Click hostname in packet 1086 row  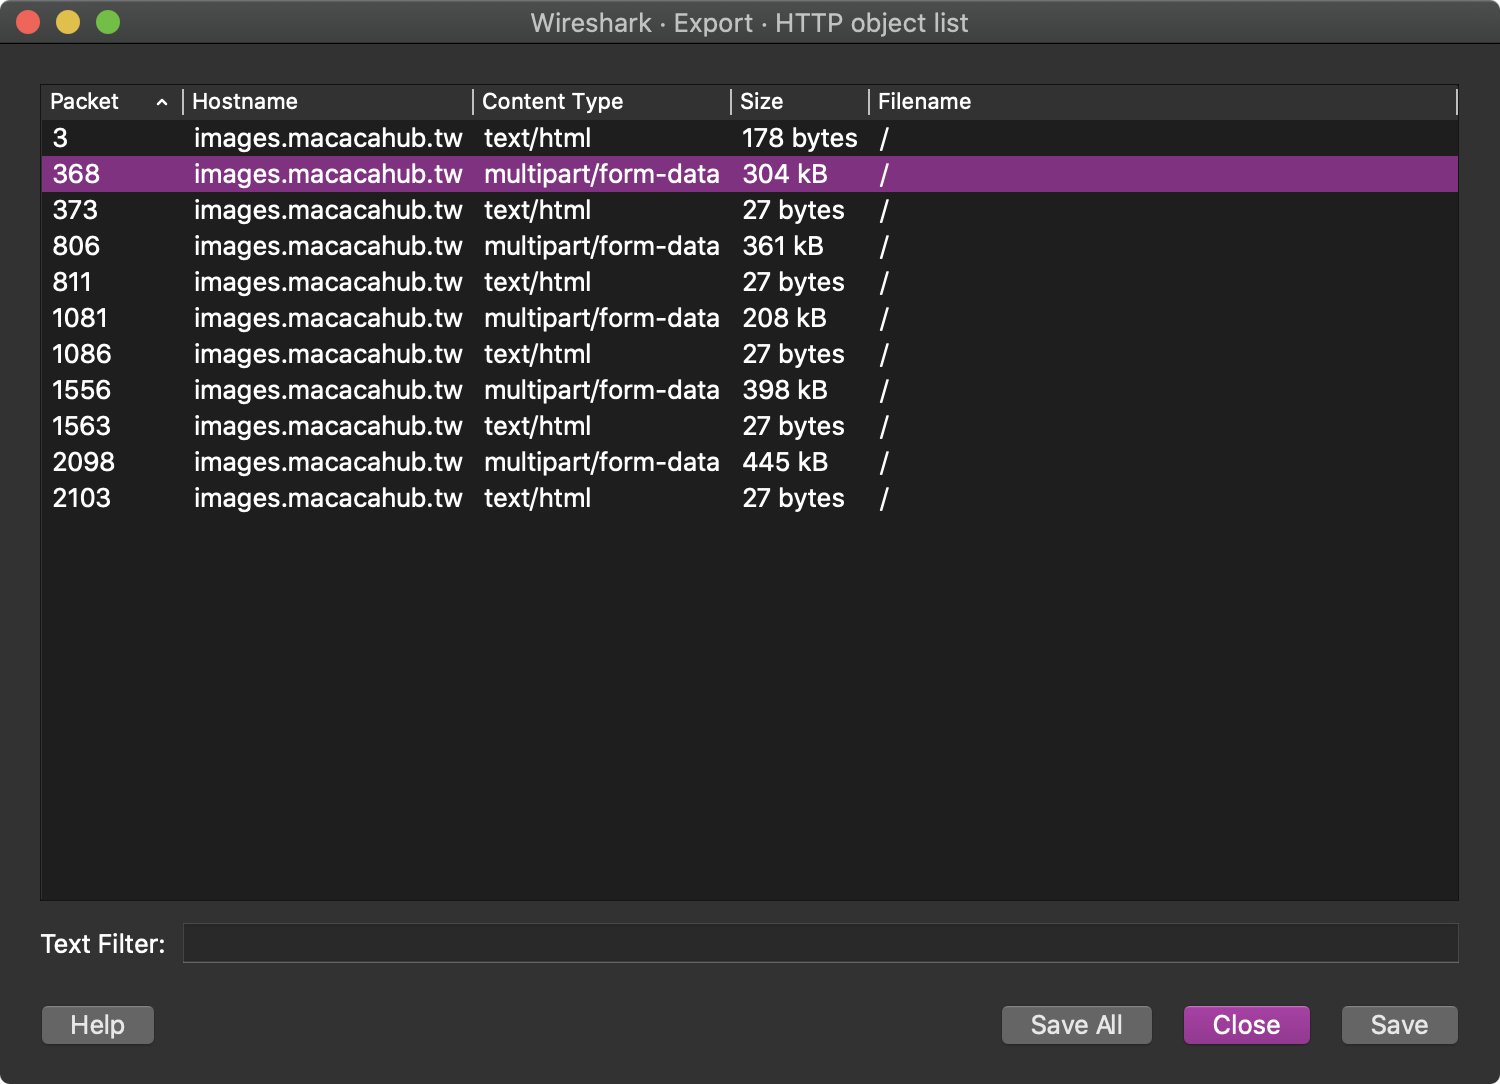tap(328, 354)
